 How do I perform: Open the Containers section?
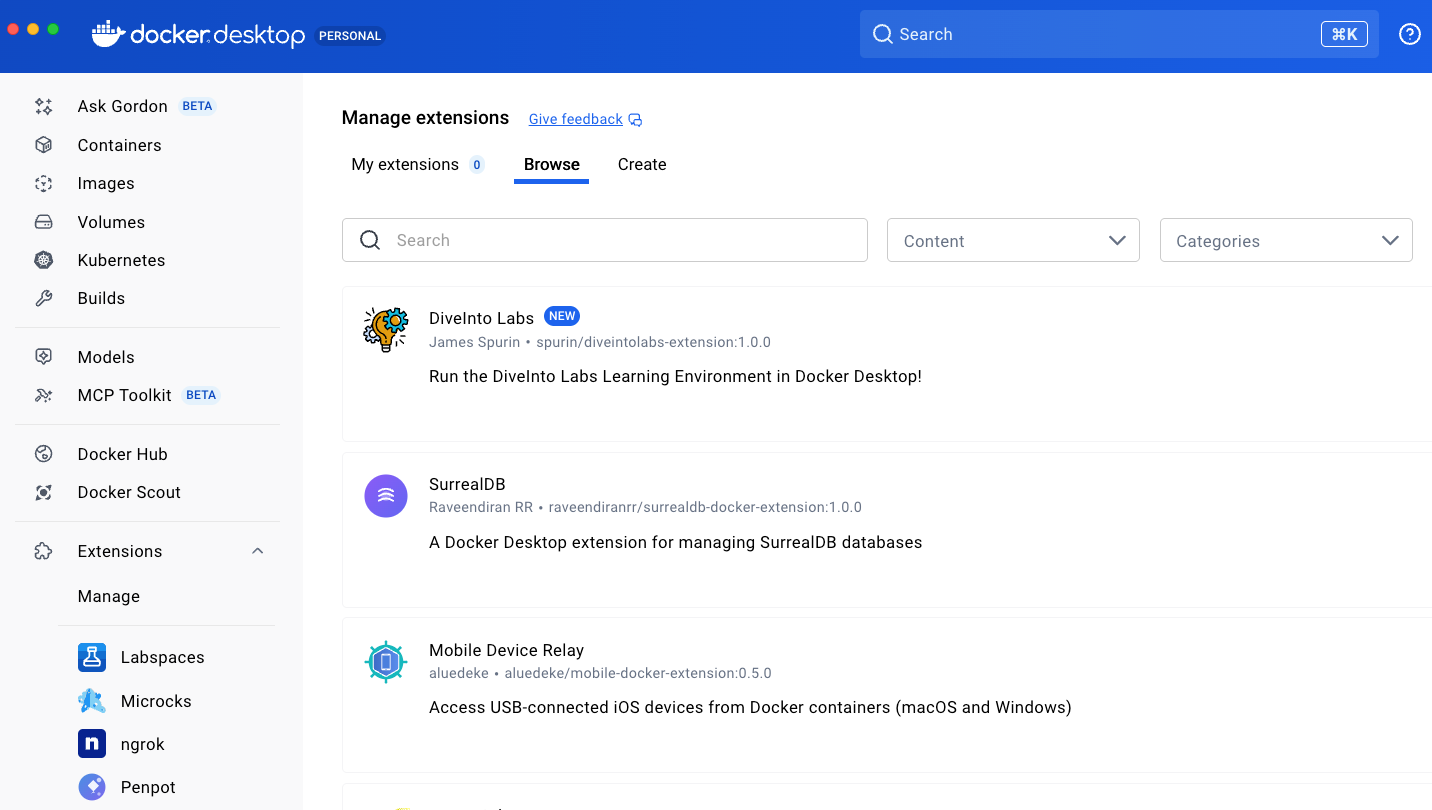(119, 145)
